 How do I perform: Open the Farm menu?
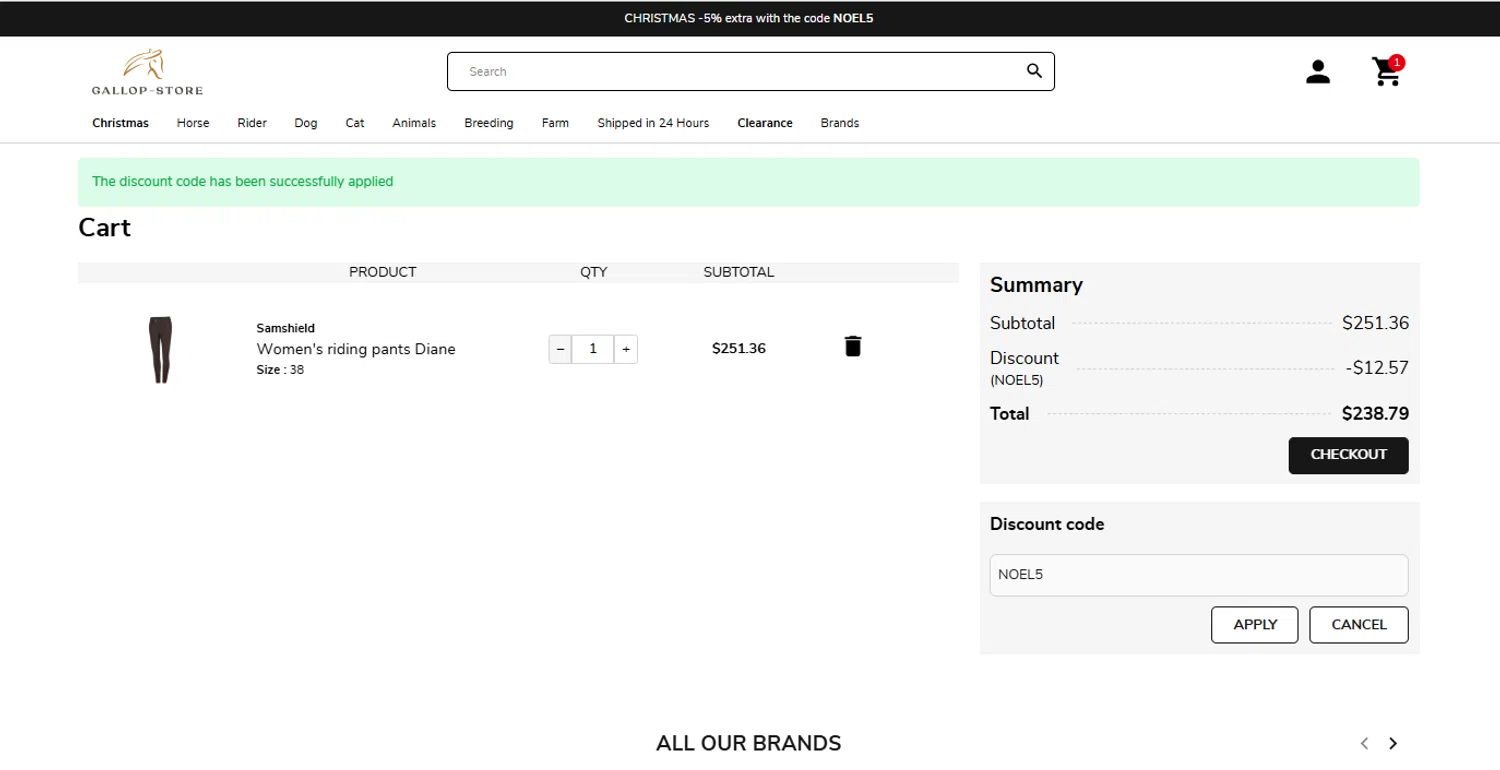555,123
